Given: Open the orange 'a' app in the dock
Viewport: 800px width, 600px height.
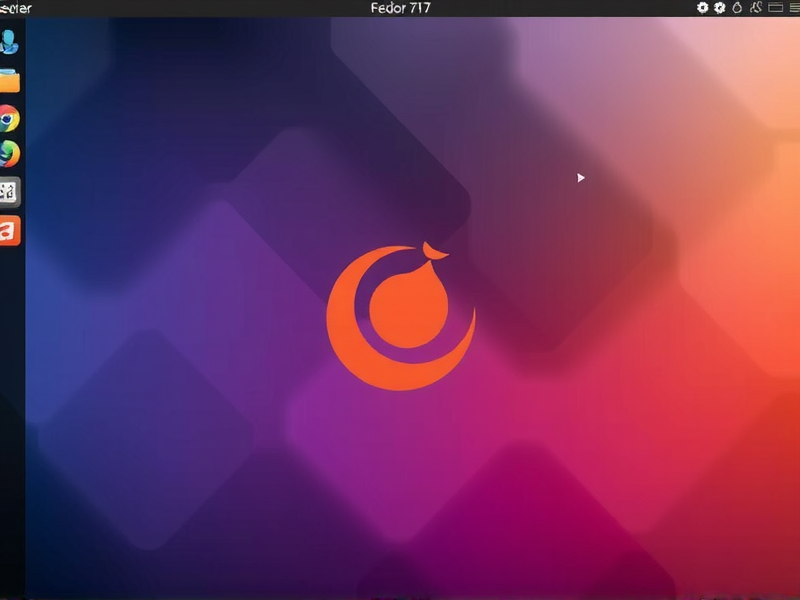Looking at the screenshot, I should 9,228.
